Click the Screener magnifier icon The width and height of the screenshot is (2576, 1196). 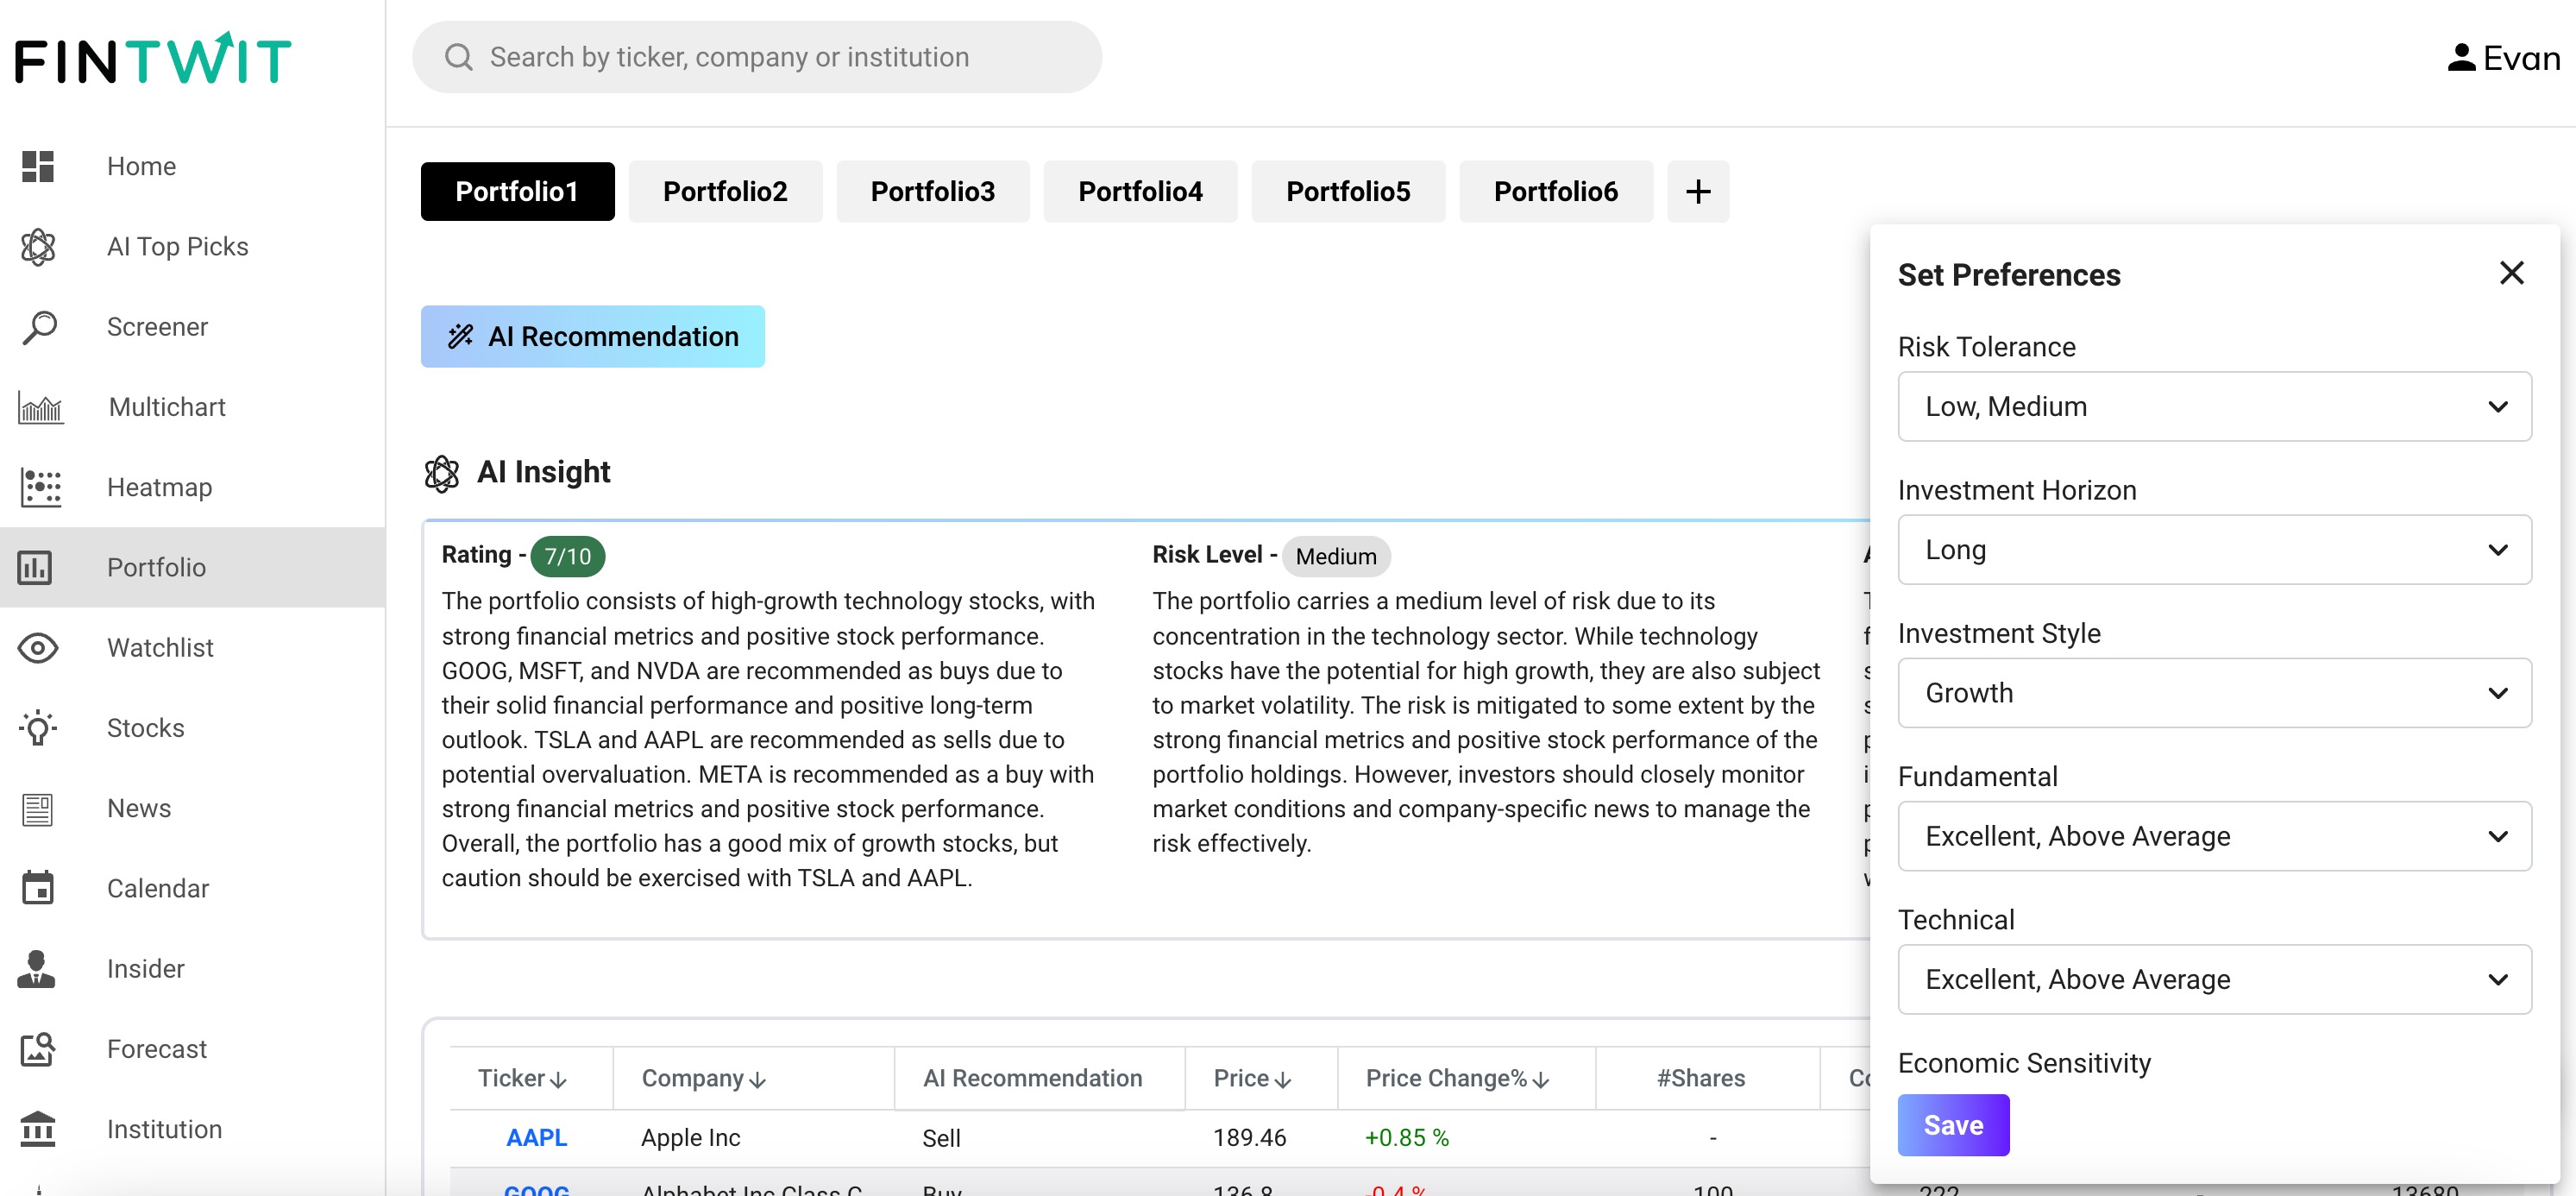click(39, 327)
